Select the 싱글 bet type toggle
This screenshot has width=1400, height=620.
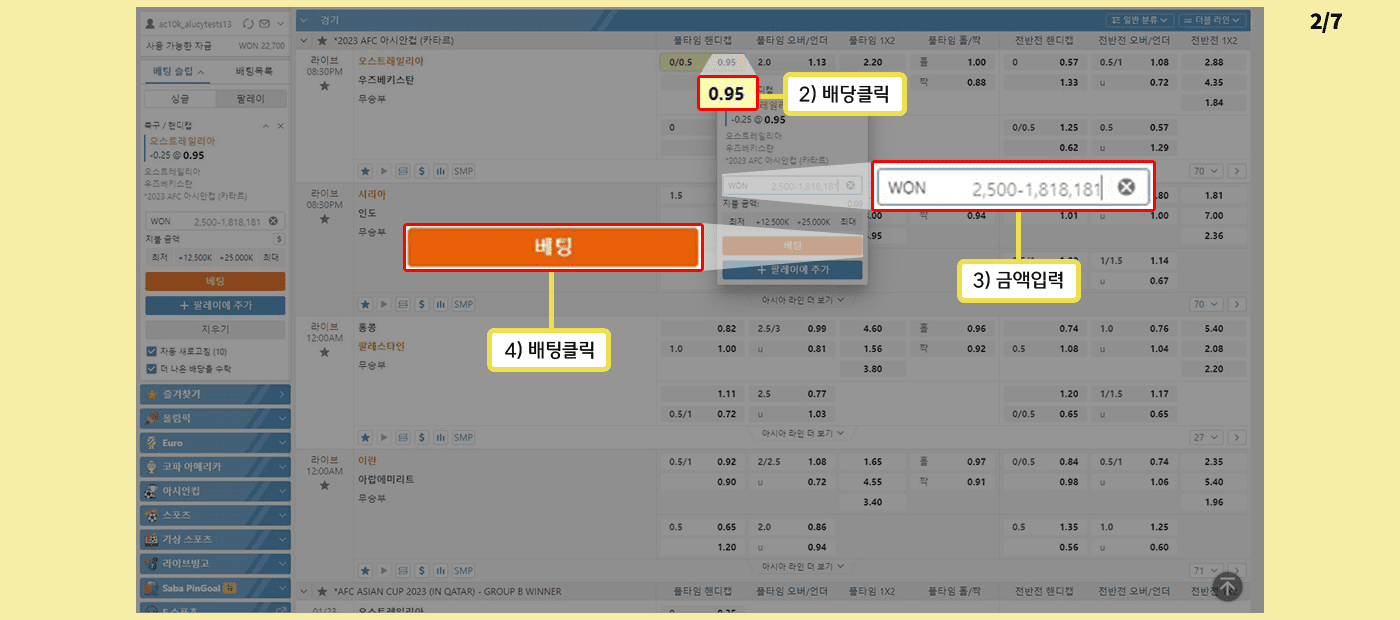tap(179, 99)
